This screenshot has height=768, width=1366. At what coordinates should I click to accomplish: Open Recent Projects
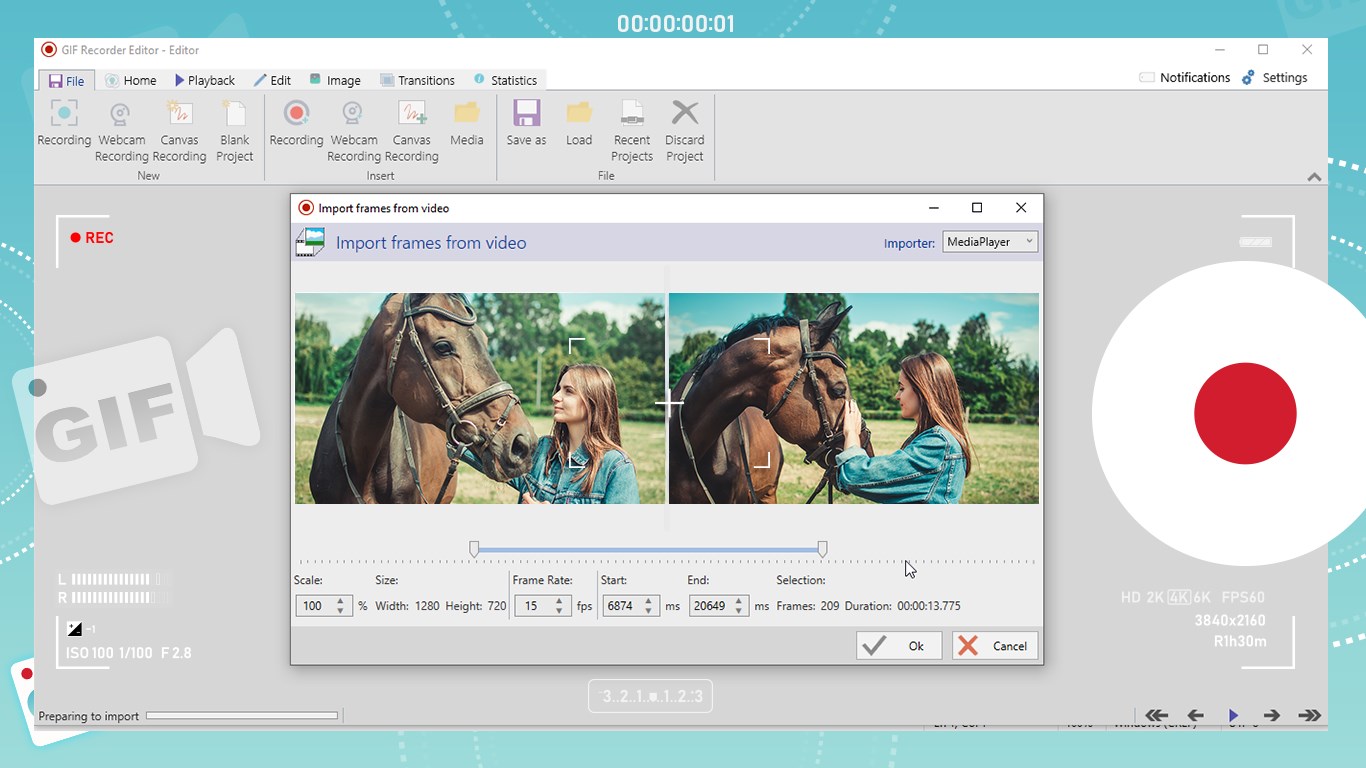point(632,131)
